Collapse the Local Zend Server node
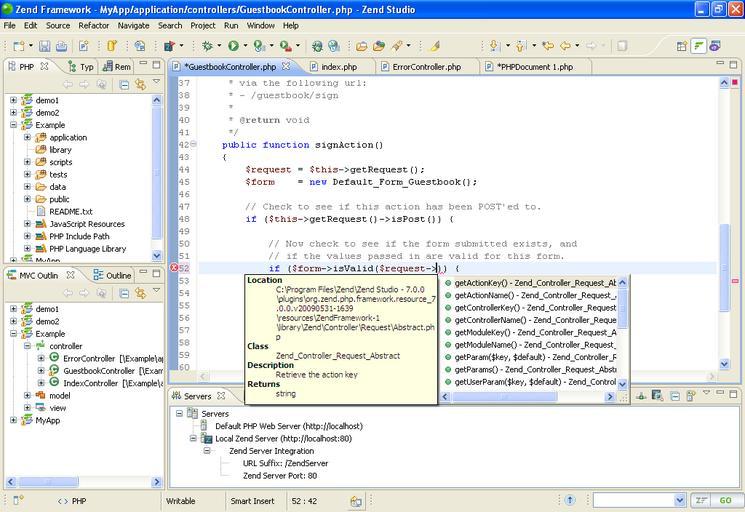This screenshot has width=745, height=512. [x=194, y=438]
